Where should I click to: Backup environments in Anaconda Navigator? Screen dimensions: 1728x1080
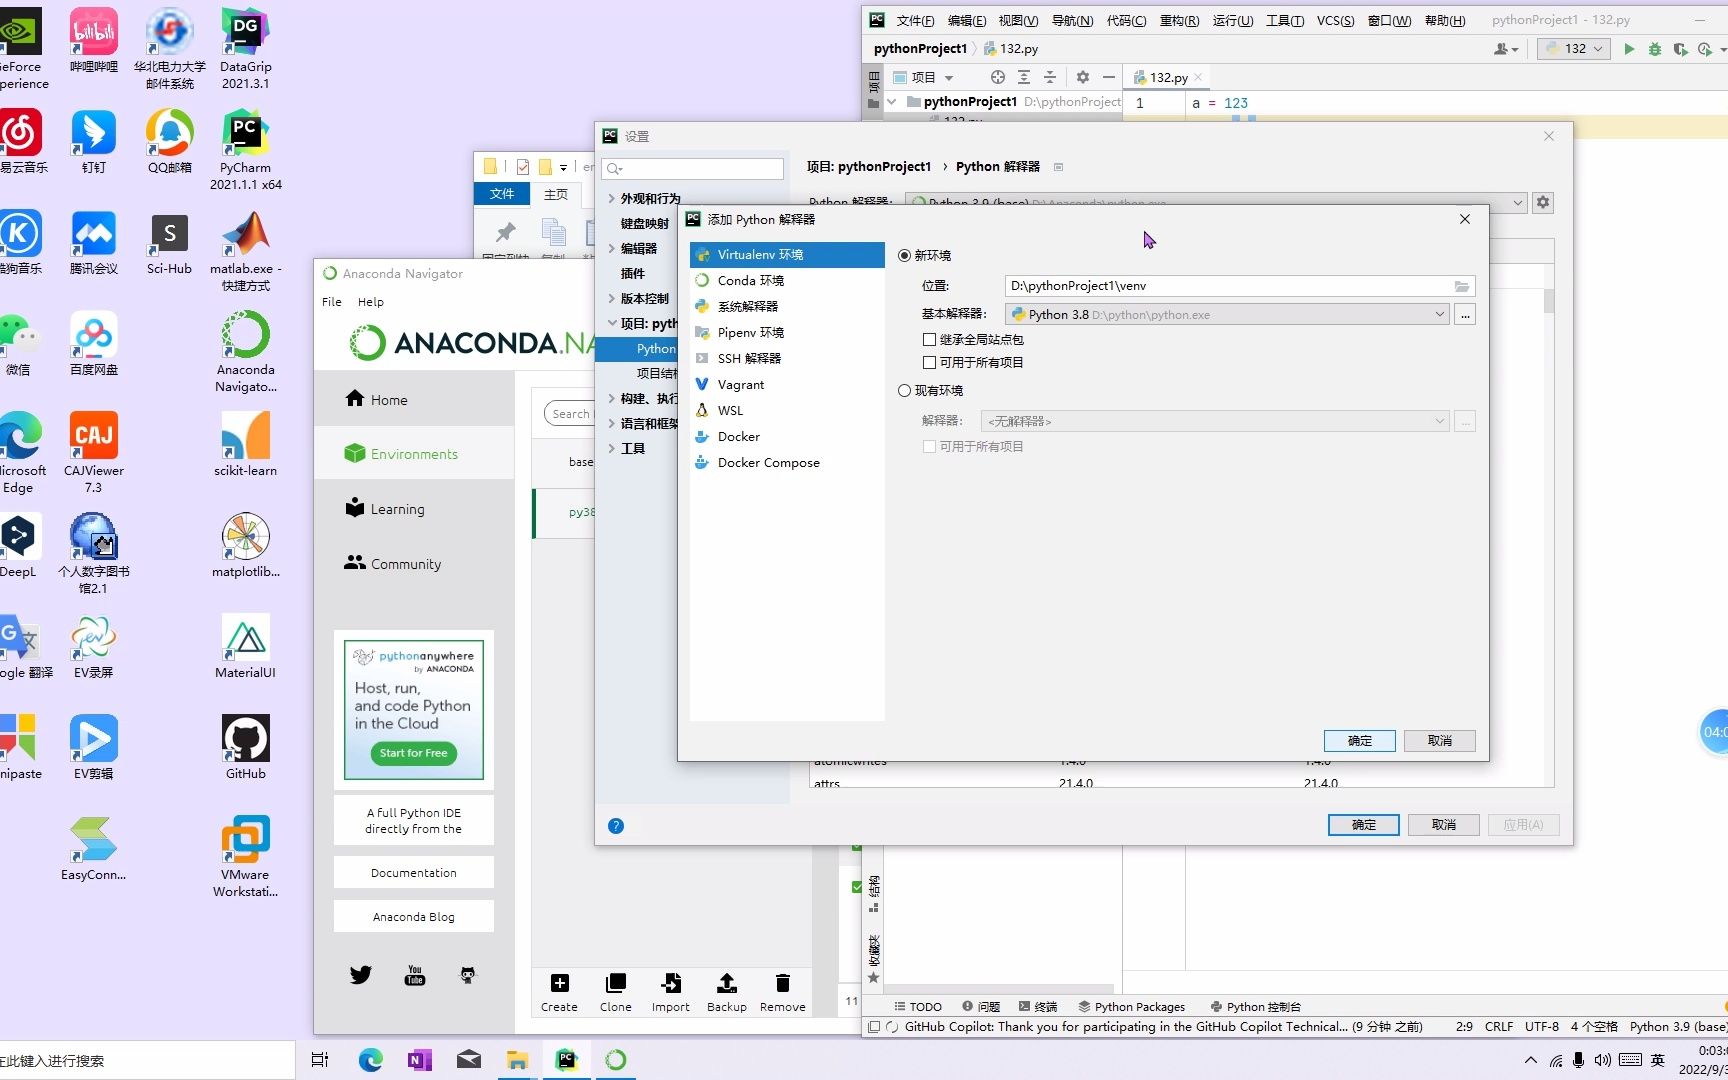click(727, 993)
